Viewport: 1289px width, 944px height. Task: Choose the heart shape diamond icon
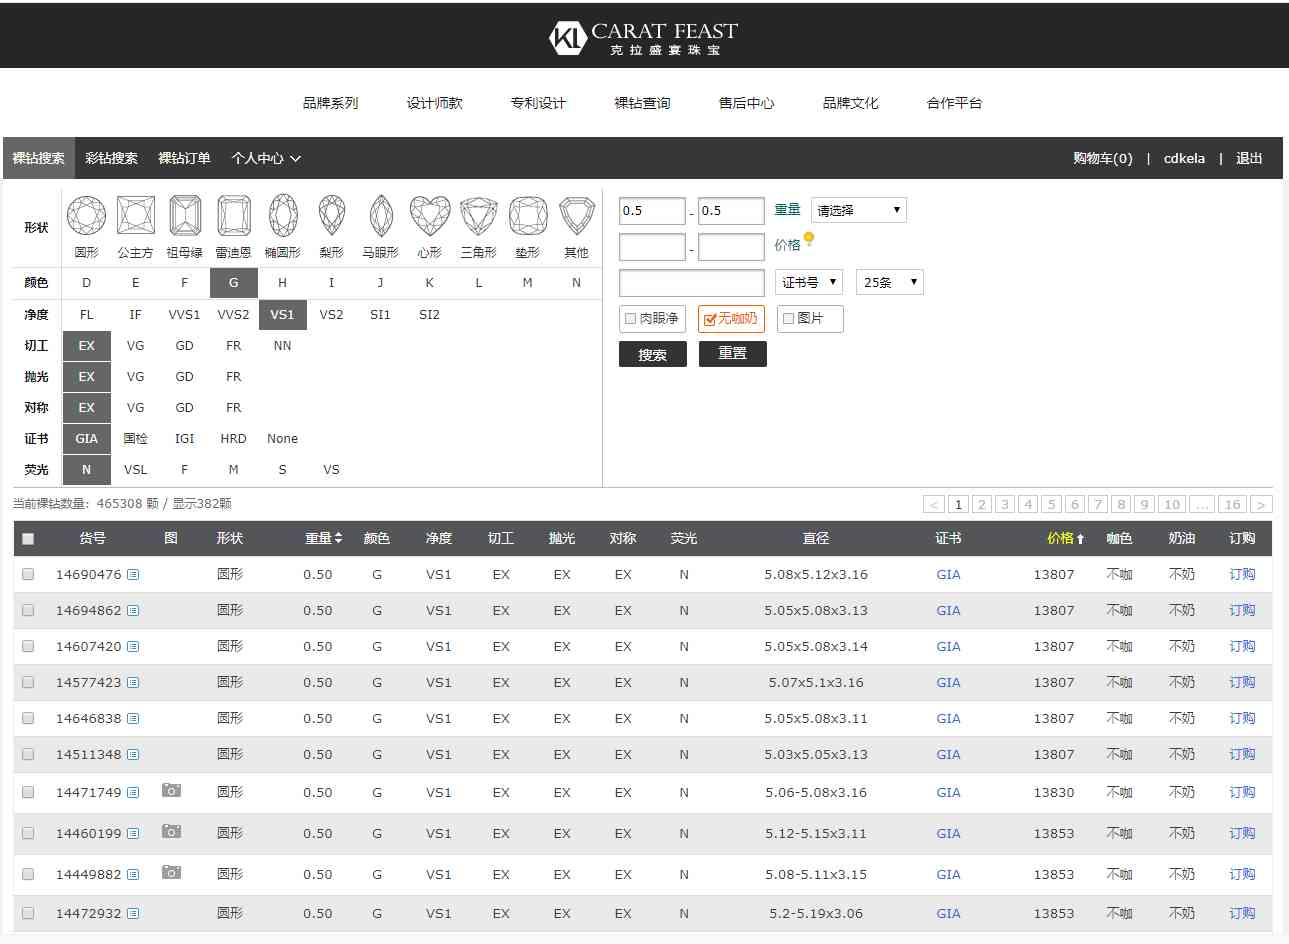click(x=430, y=216)
